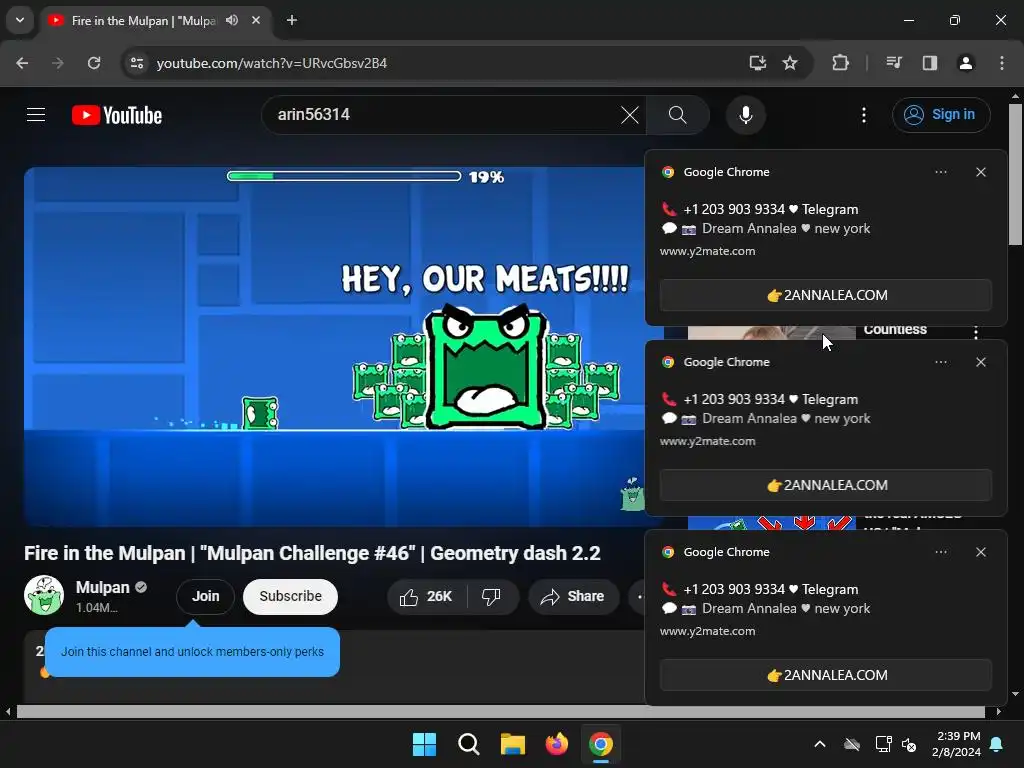Screen dimensions: 1024x768
Task: Toggle the Chrome side panel
Action: coord(930,63)
